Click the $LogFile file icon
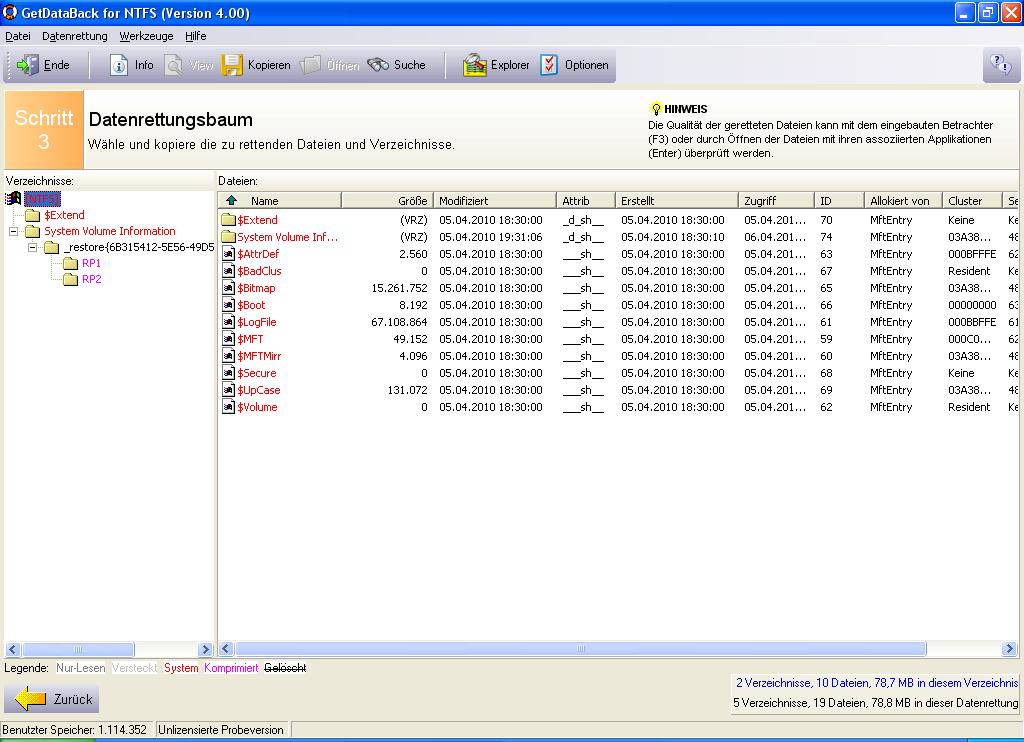 tap(228, 322)
